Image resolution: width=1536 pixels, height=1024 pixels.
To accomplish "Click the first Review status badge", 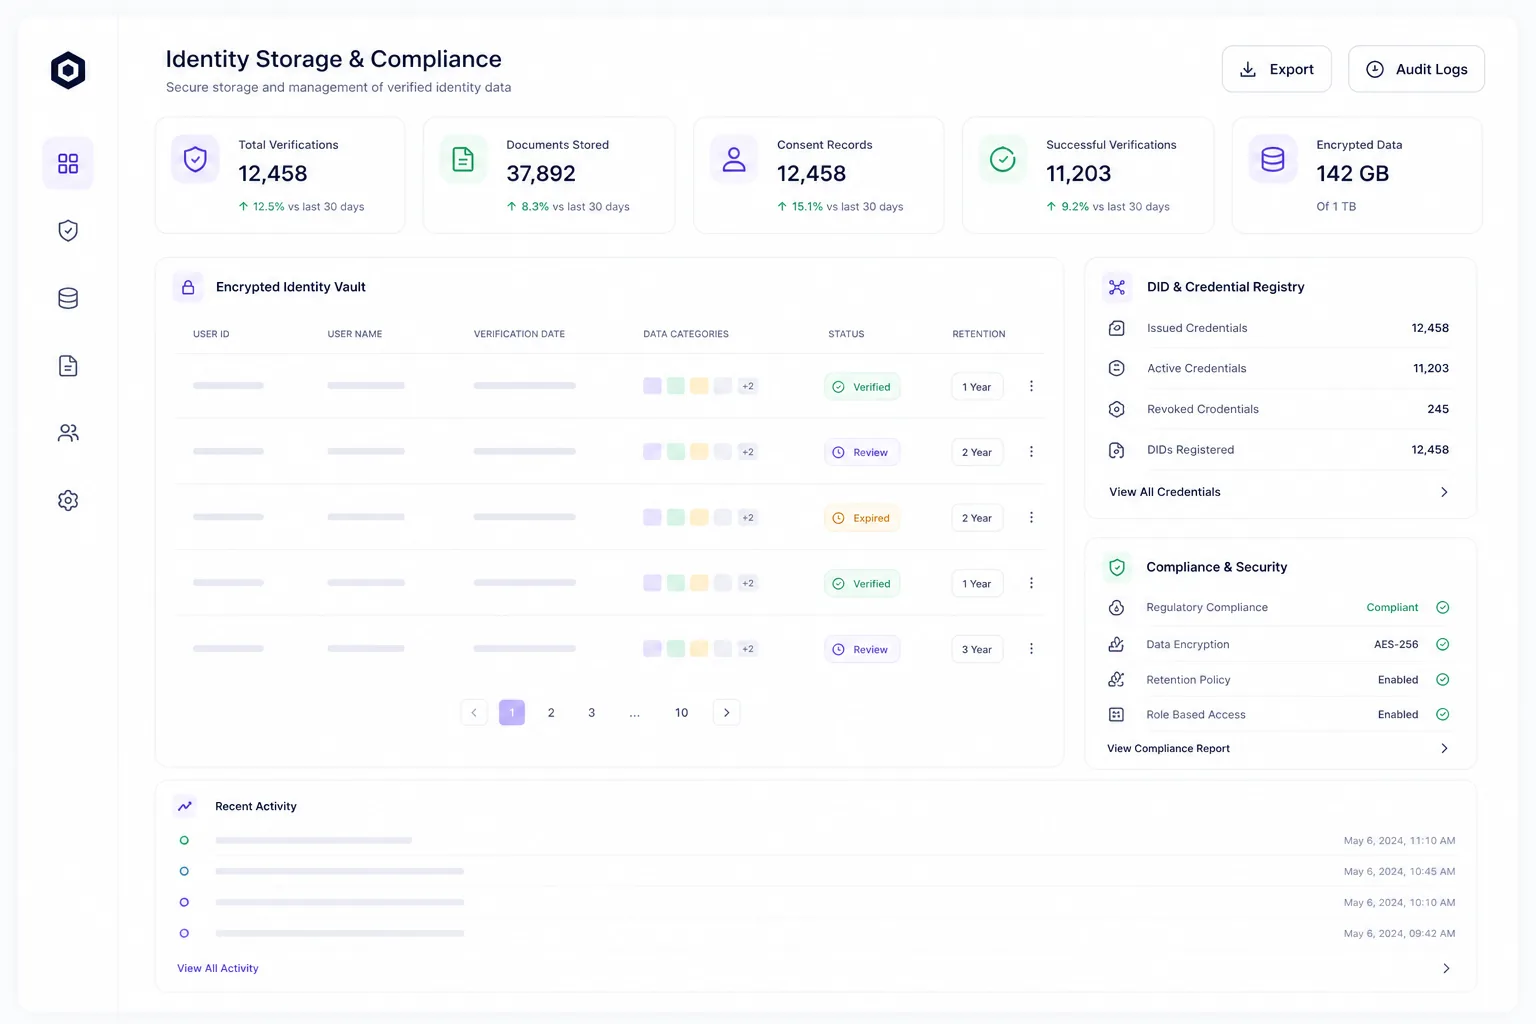I will 862,452.
